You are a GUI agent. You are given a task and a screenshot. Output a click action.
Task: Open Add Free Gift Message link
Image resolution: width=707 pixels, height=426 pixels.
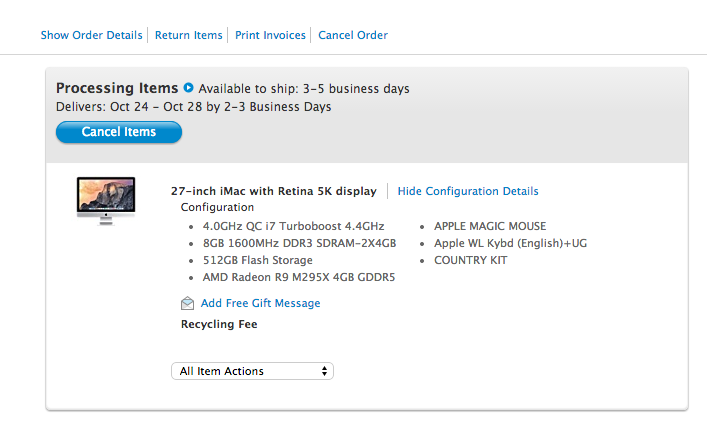260,303
